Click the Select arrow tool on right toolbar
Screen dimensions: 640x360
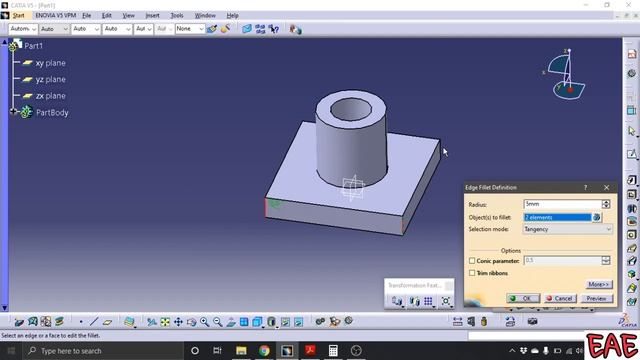pos(632,131)
